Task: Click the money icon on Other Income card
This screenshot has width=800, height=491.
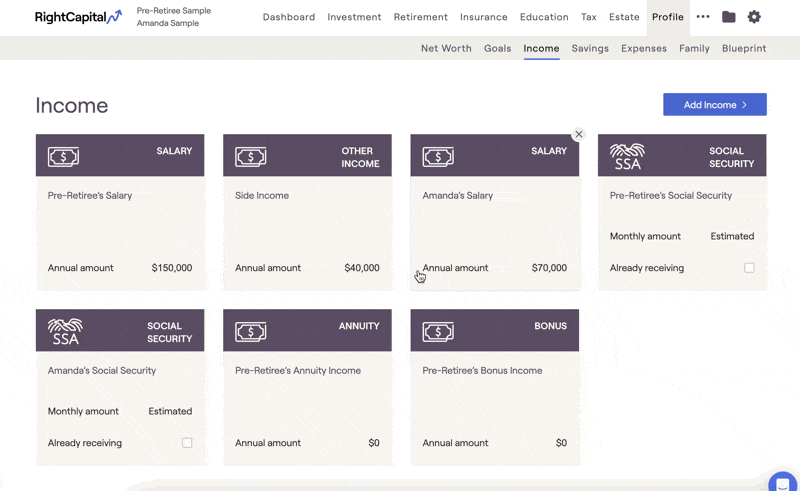Action: click(251, 157)
